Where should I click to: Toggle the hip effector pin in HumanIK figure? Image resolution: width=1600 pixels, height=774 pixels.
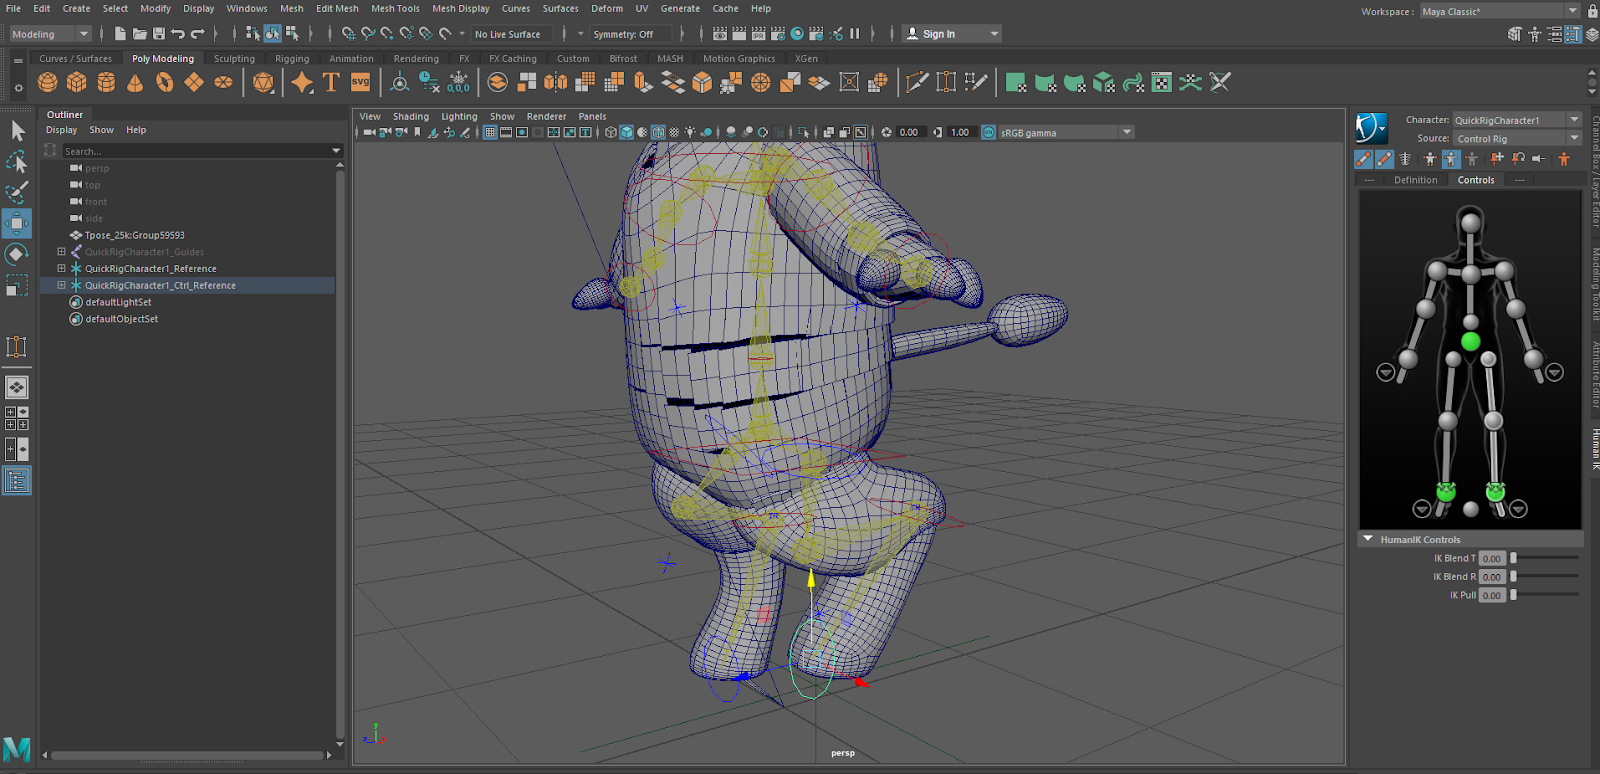tap(1470, 342)
